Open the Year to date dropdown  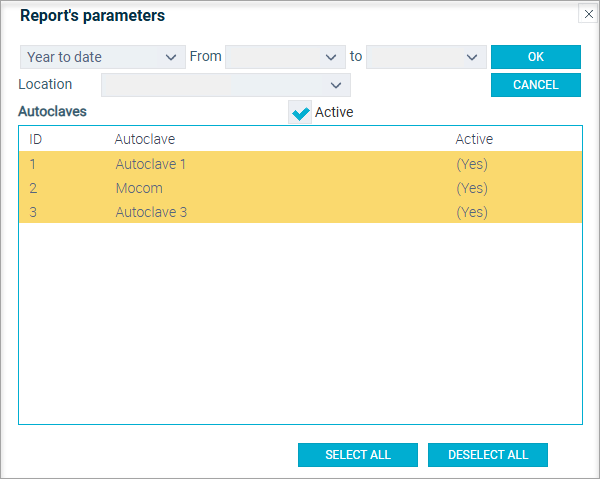tap(103, 57)
